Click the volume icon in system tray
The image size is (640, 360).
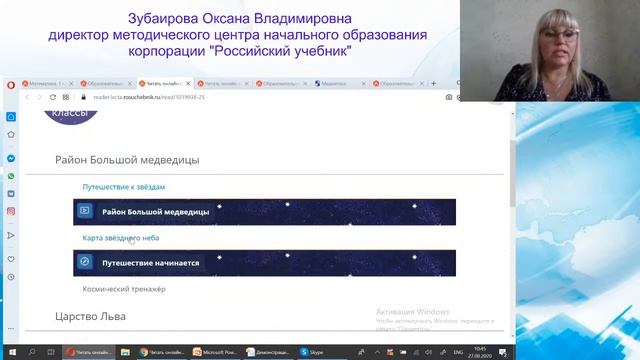(x=429, y=352)
